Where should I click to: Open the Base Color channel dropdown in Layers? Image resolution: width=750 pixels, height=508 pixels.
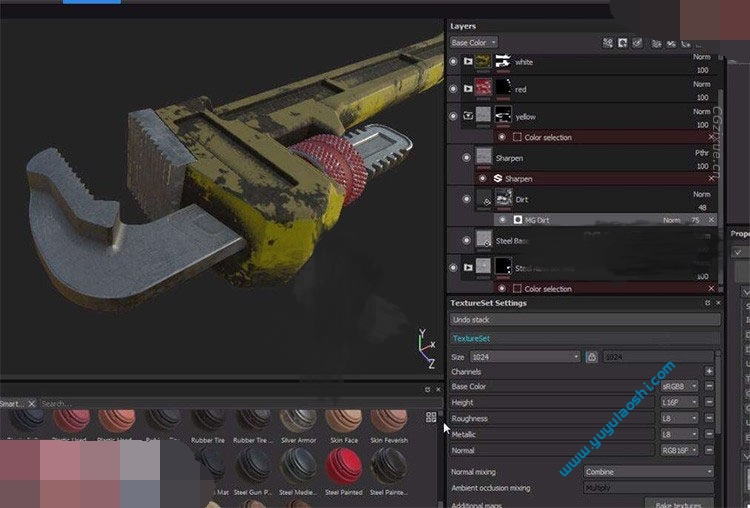coord(473,43)
